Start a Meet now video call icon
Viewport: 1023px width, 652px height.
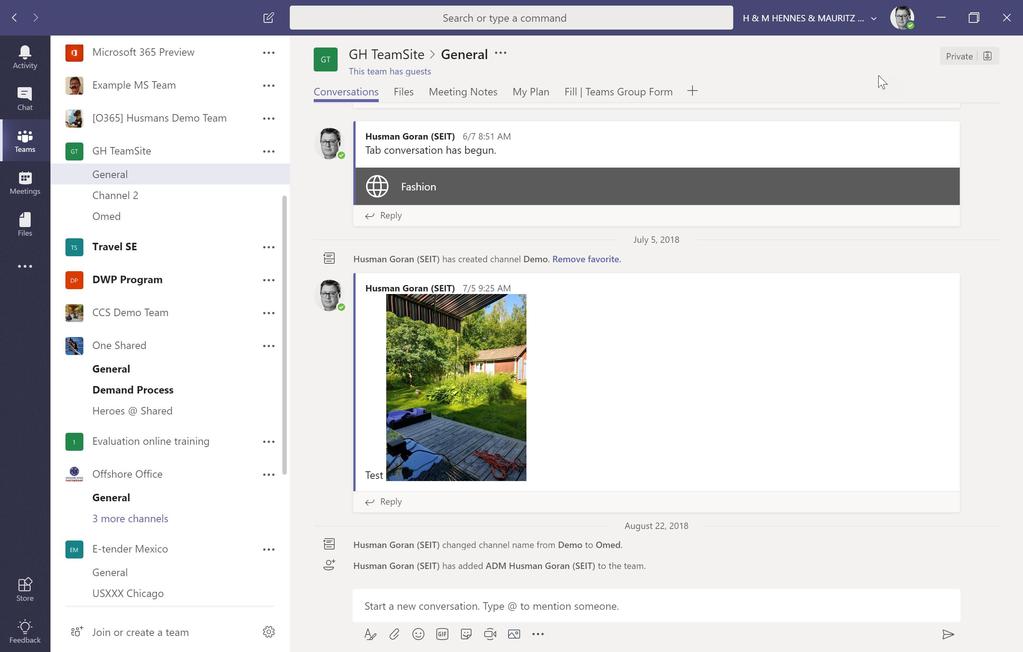(x=490, y=634)
